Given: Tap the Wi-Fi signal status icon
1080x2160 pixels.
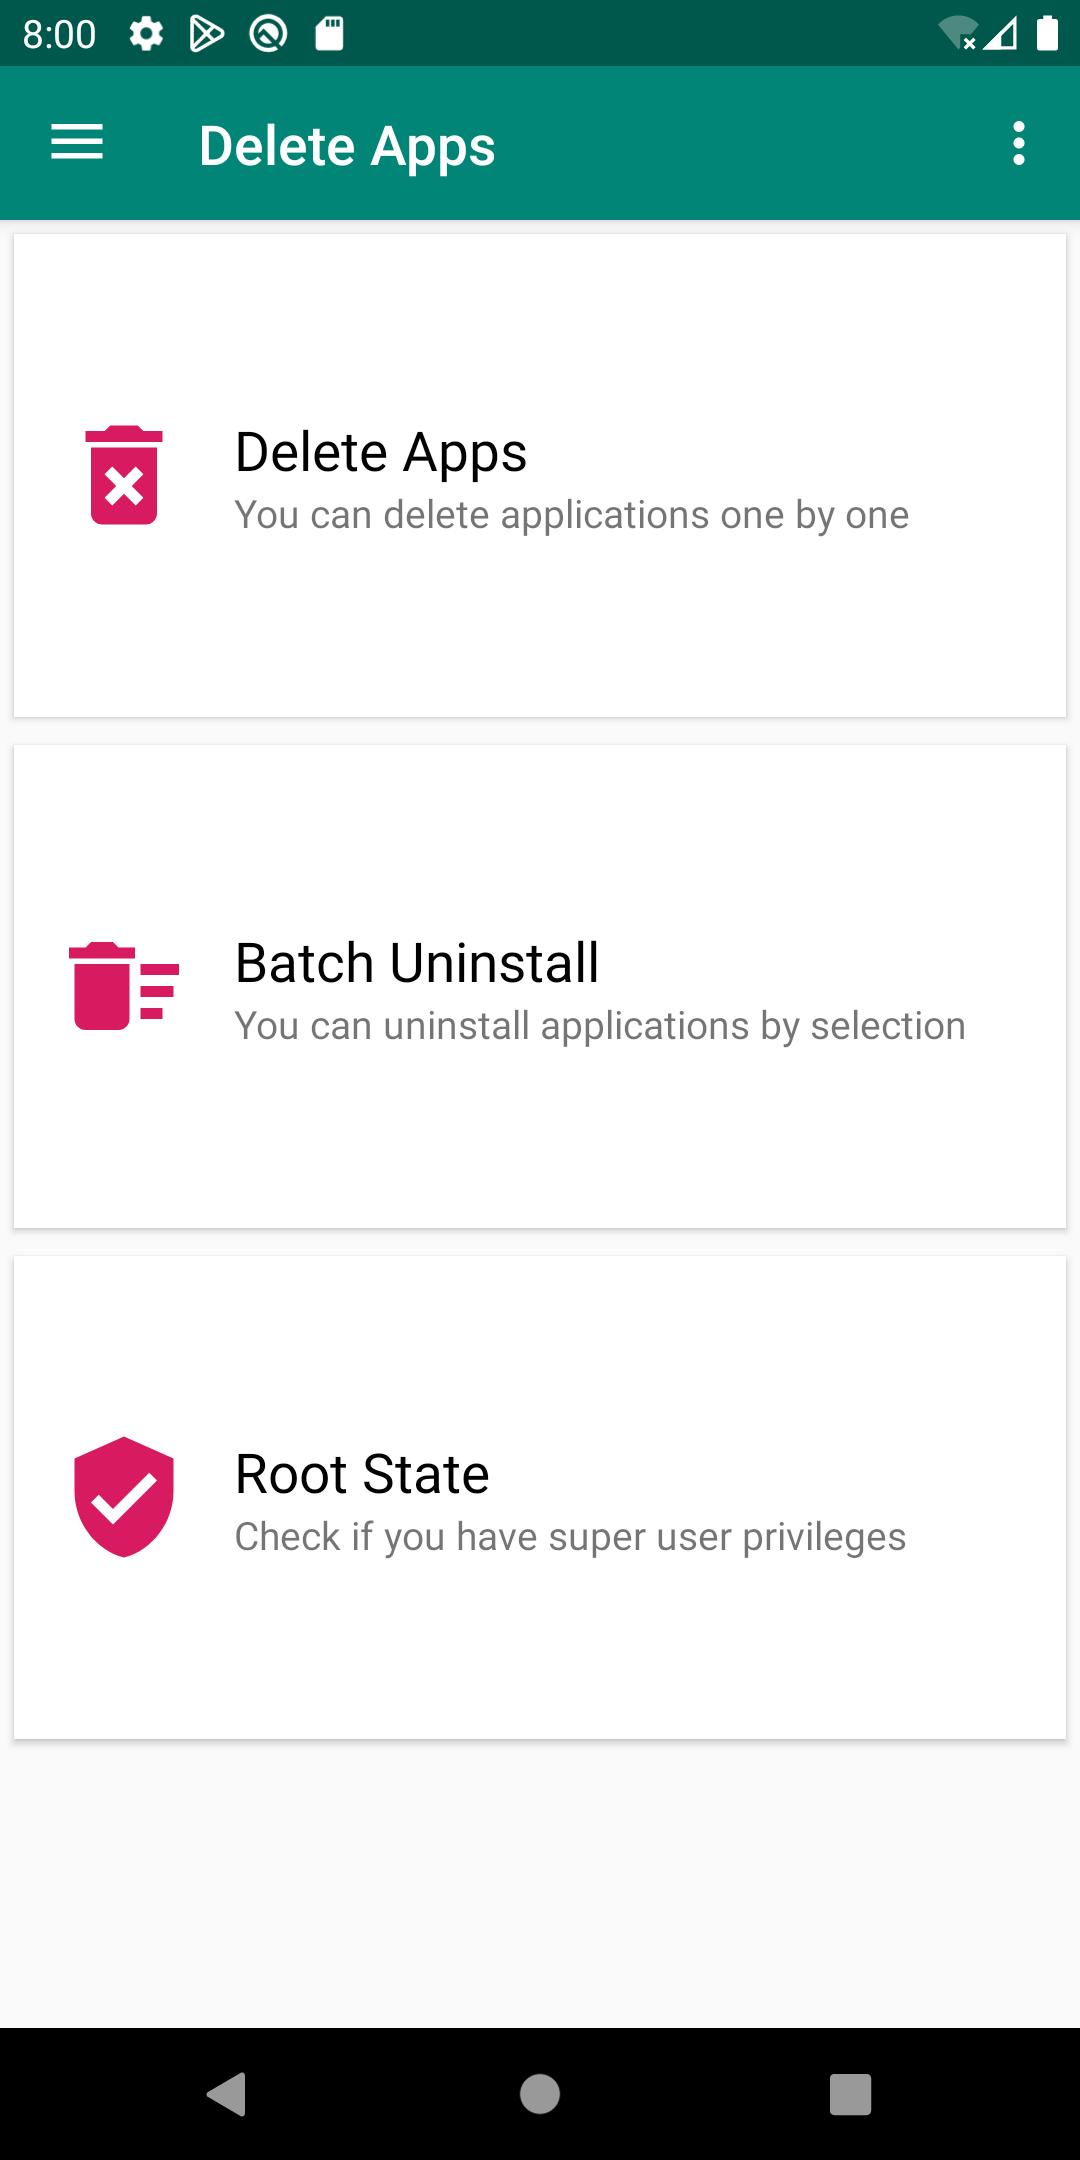Looking at the screenshot, I should point(958,34).
